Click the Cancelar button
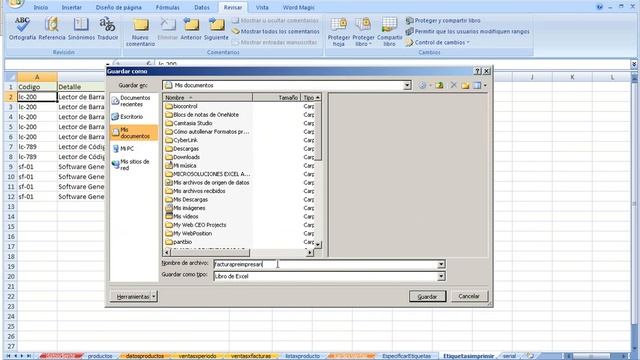Viewport: 640px width, 360px height. (x=469, y=296)
